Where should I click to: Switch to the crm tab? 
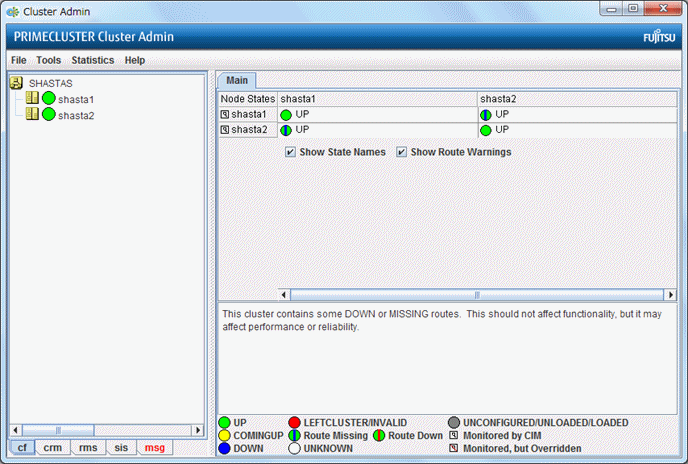coord(52,448)
